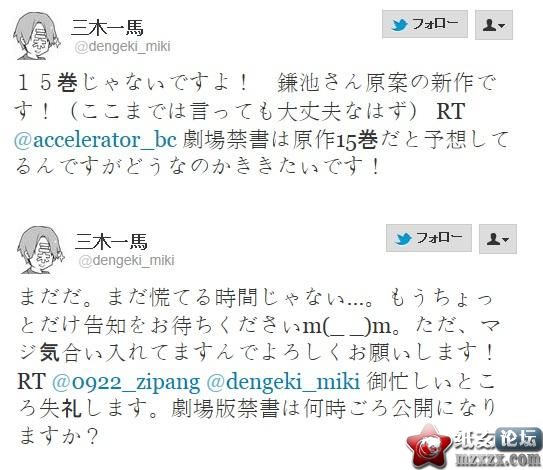The width and height of the screenshot is (543, 470).
Task: Click the mzxzx.com watermark text
Action: click(x=499, y=459)
